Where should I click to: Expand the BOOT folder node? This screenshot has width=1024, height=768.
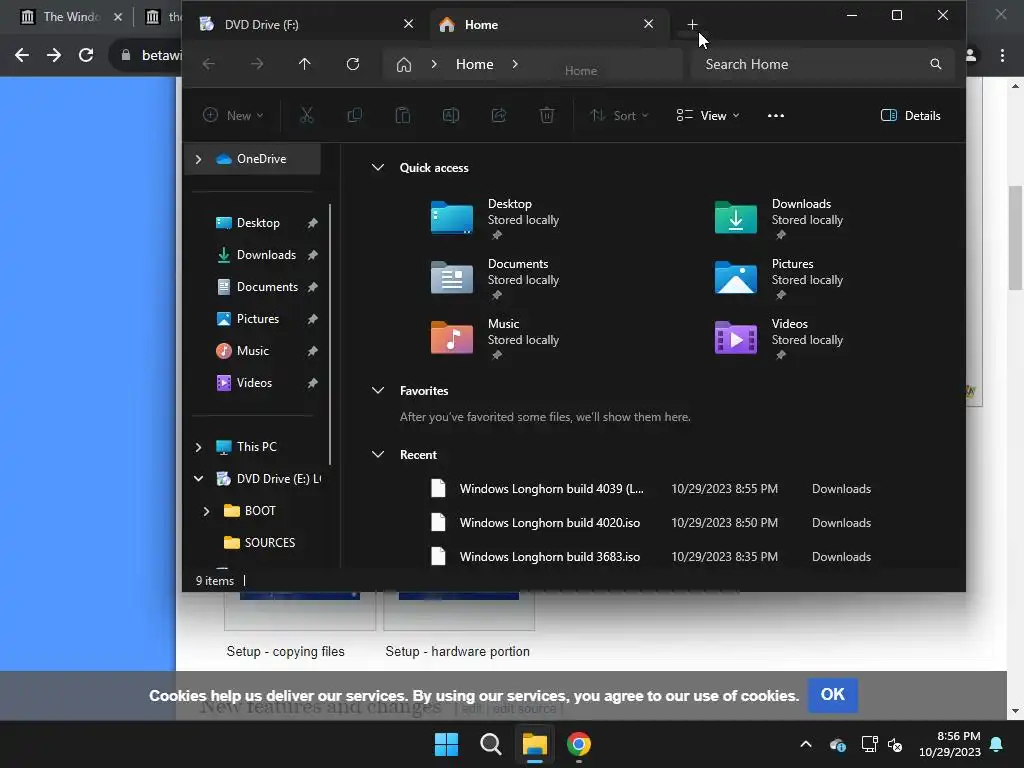coord(206,511)
